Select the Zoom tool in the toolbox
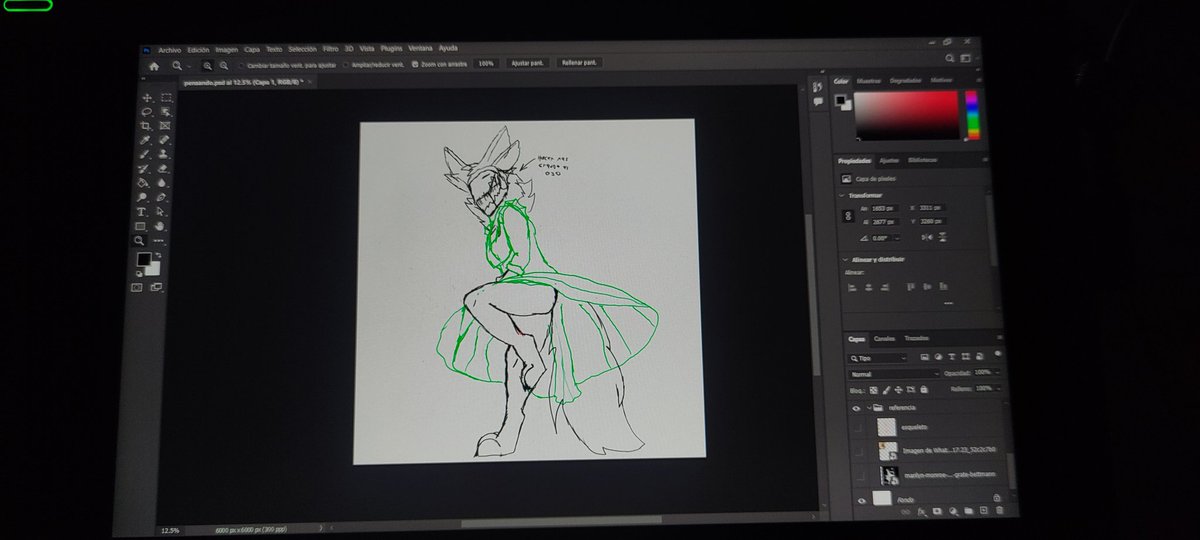 click(139, 240)
